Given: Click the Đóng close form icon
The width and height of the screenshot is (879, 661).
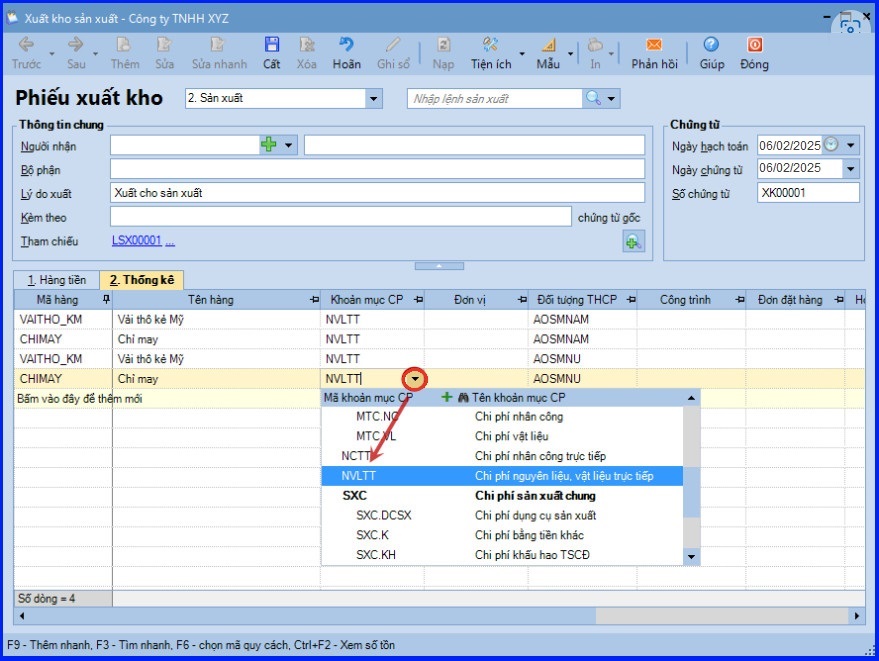Looking at the screenshot, I should (x=754, y=46).
